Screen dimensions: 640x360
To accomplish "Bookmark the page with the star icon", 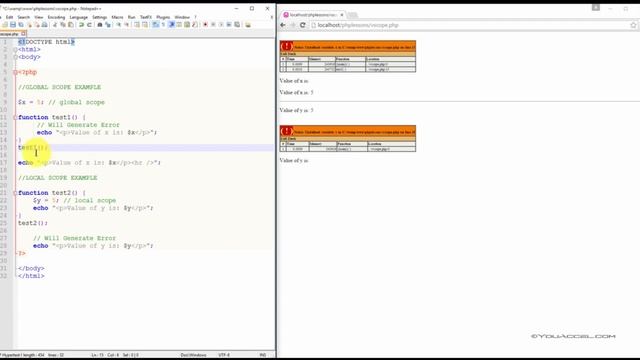I will 633,25.
